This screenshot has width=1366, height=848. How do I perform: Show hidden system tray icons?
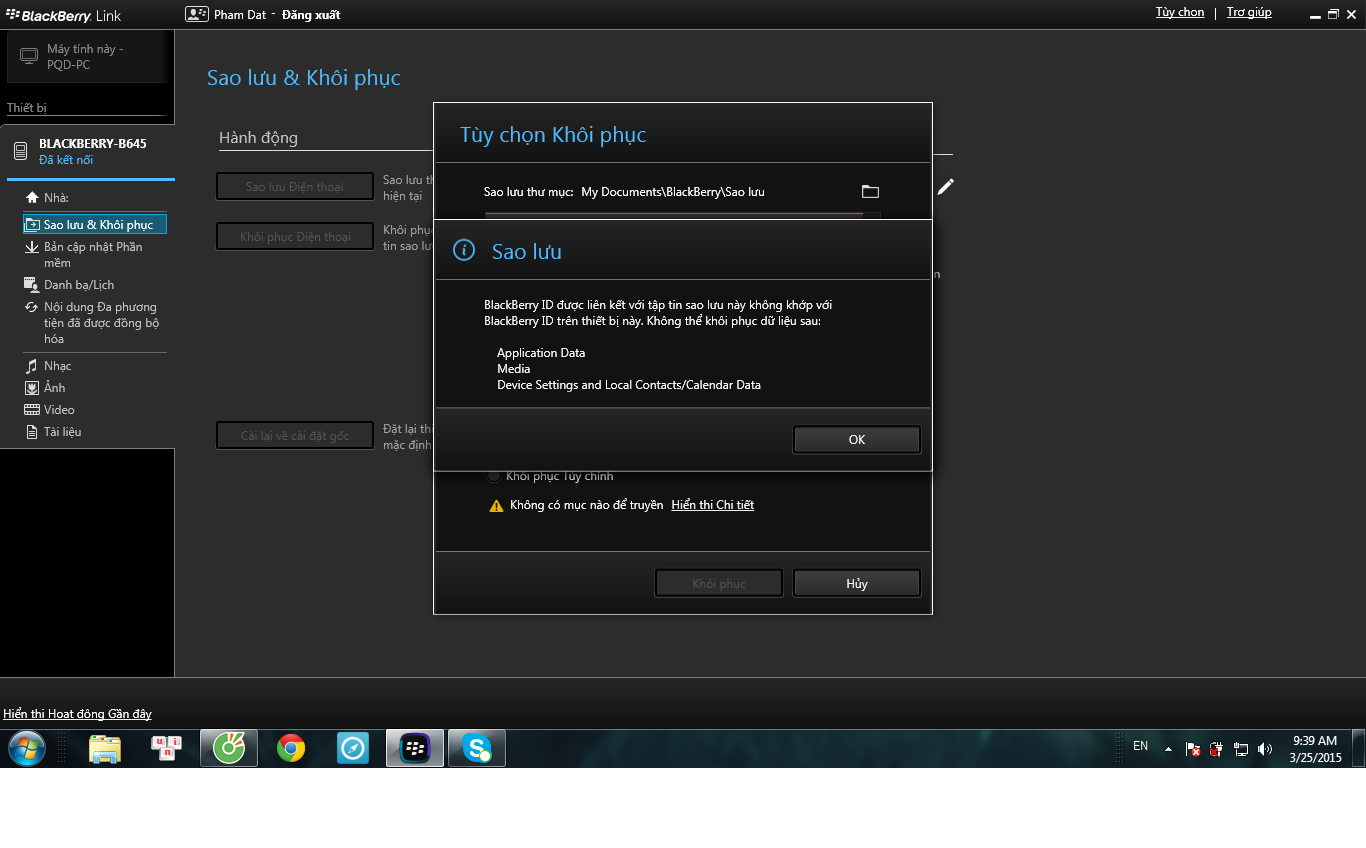pyautogui.click(x=1168, y=748)
